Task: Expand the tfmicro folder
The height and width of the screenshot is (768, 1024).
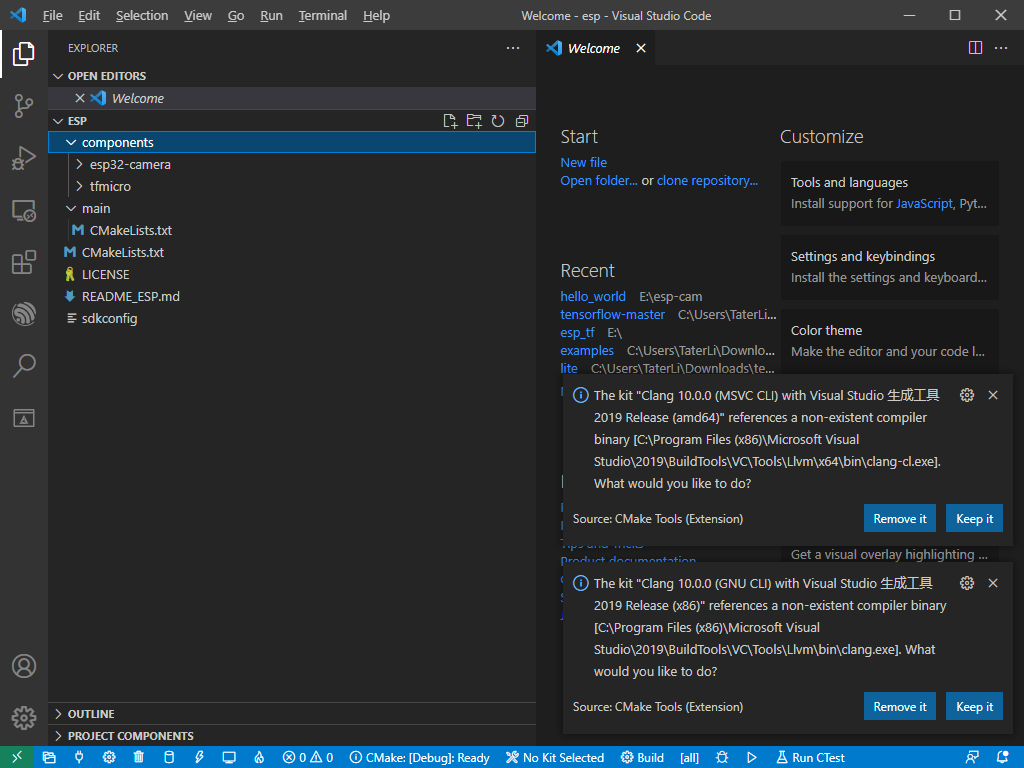Action: point(80,186)
